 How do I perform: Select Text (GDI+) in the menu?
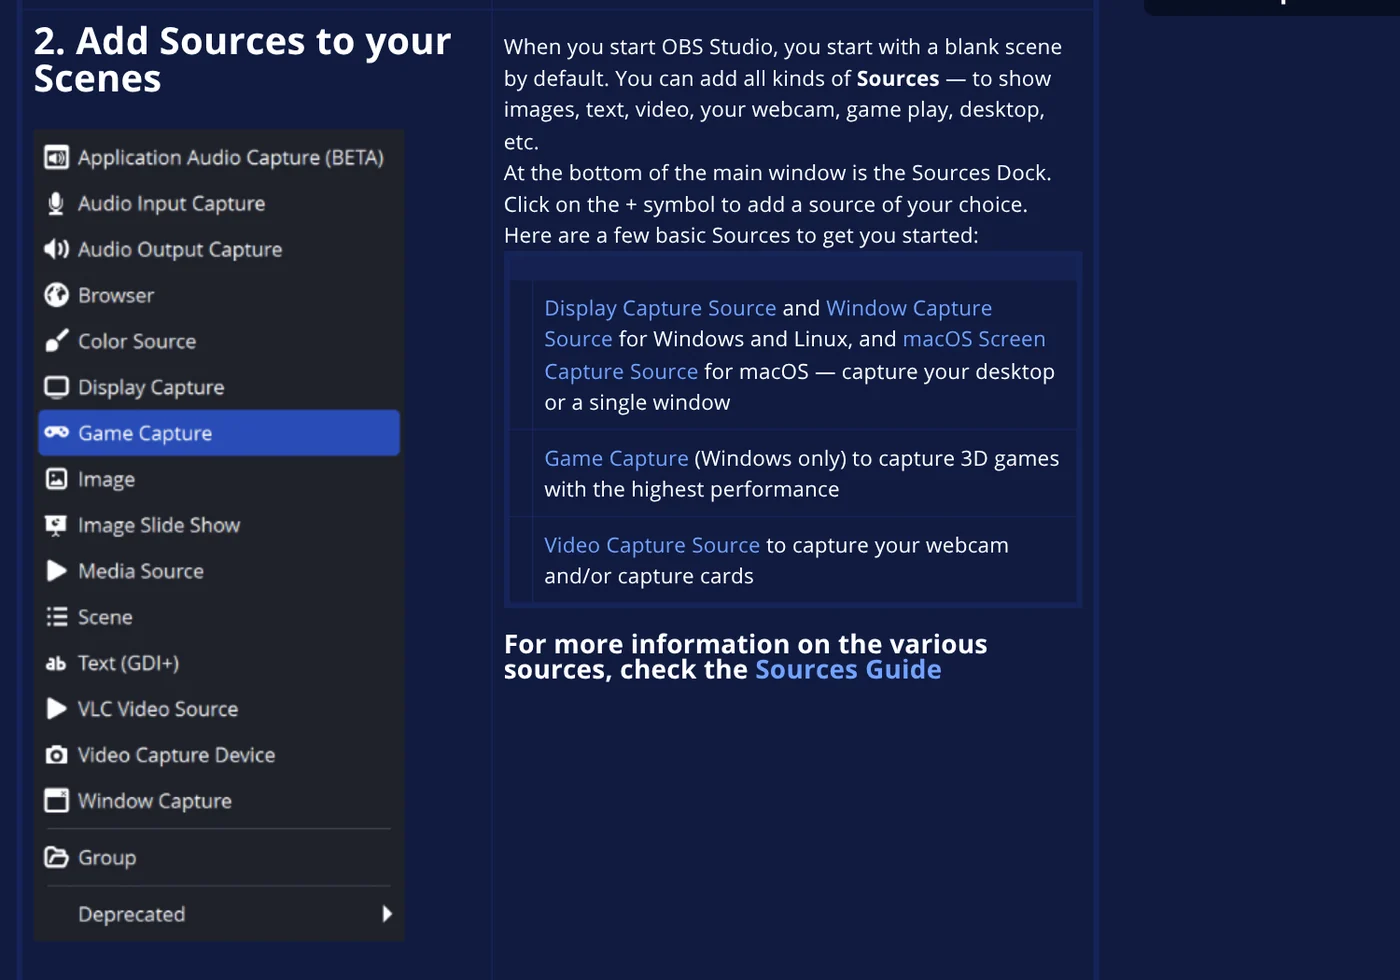pyautogui.click(x=219, y=663)
